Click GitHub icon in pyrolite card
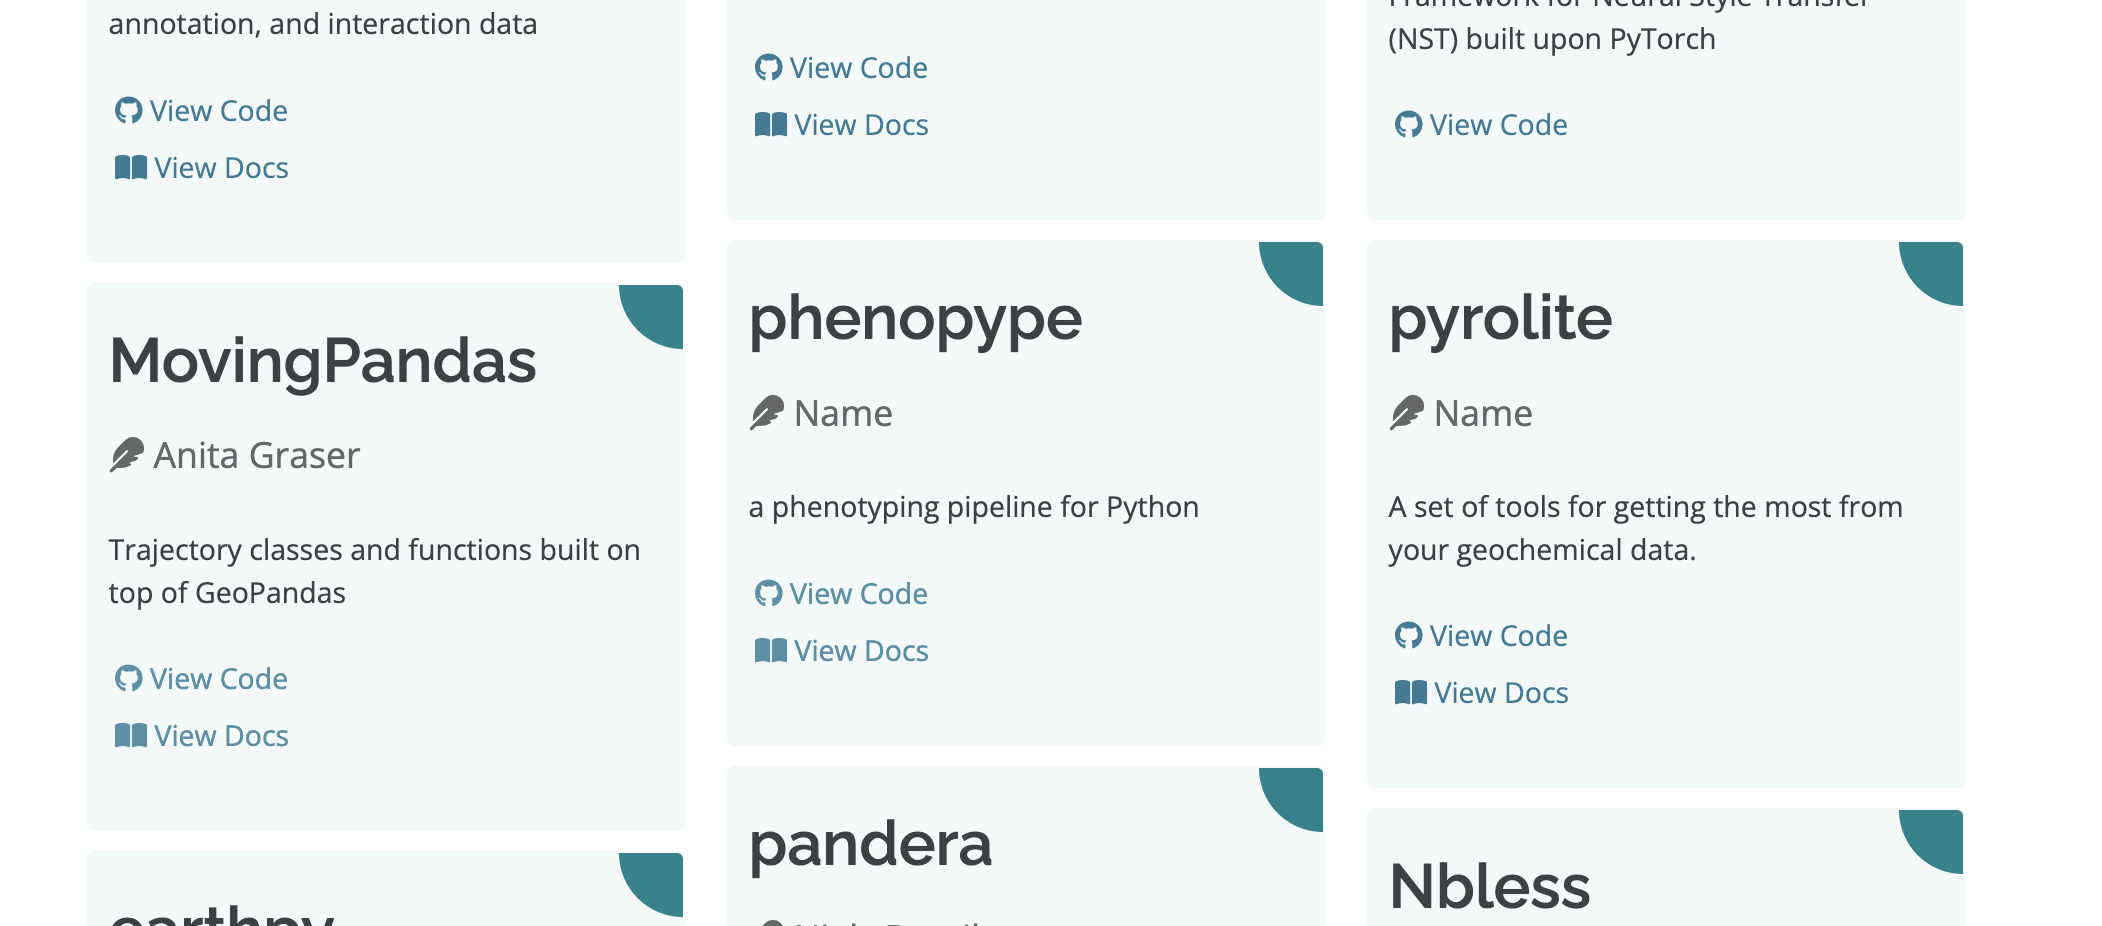Image resolution: width=2102 pixels, height=926 pixels. [1408, 636]
